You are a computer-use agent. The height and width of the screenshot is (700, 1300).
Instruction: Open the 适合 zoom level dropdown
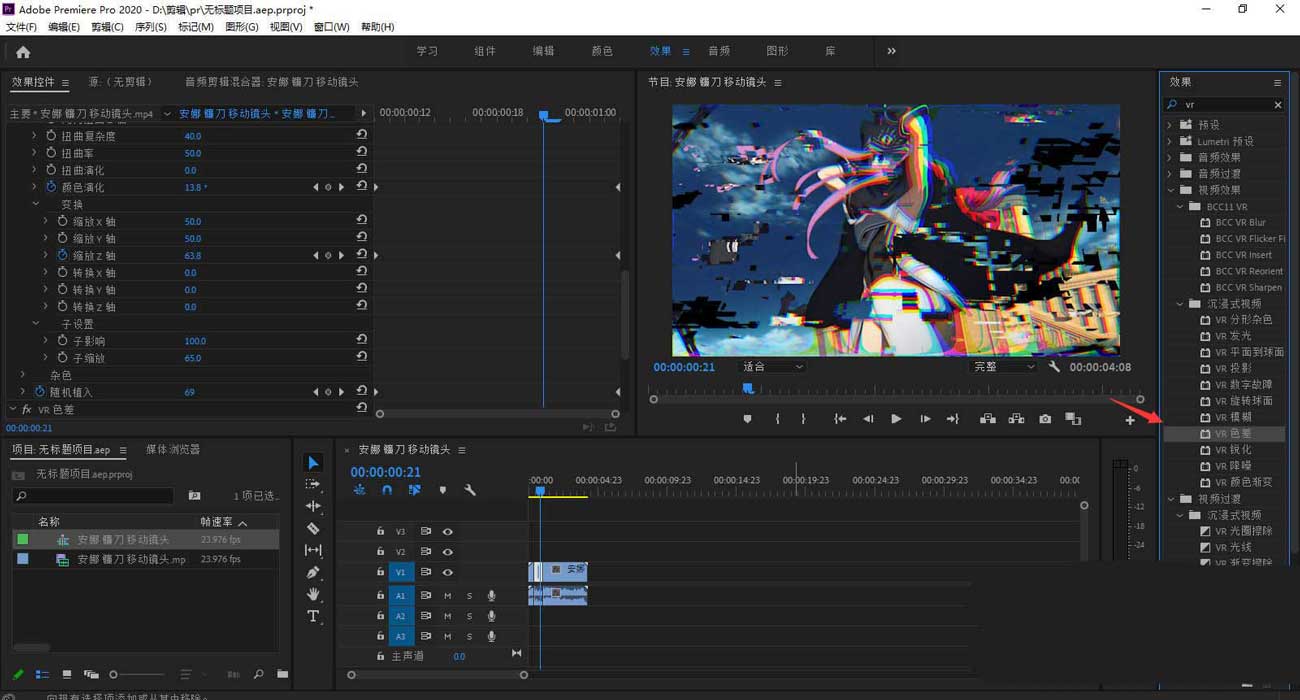pyautogui.click(x=772, y=367)
